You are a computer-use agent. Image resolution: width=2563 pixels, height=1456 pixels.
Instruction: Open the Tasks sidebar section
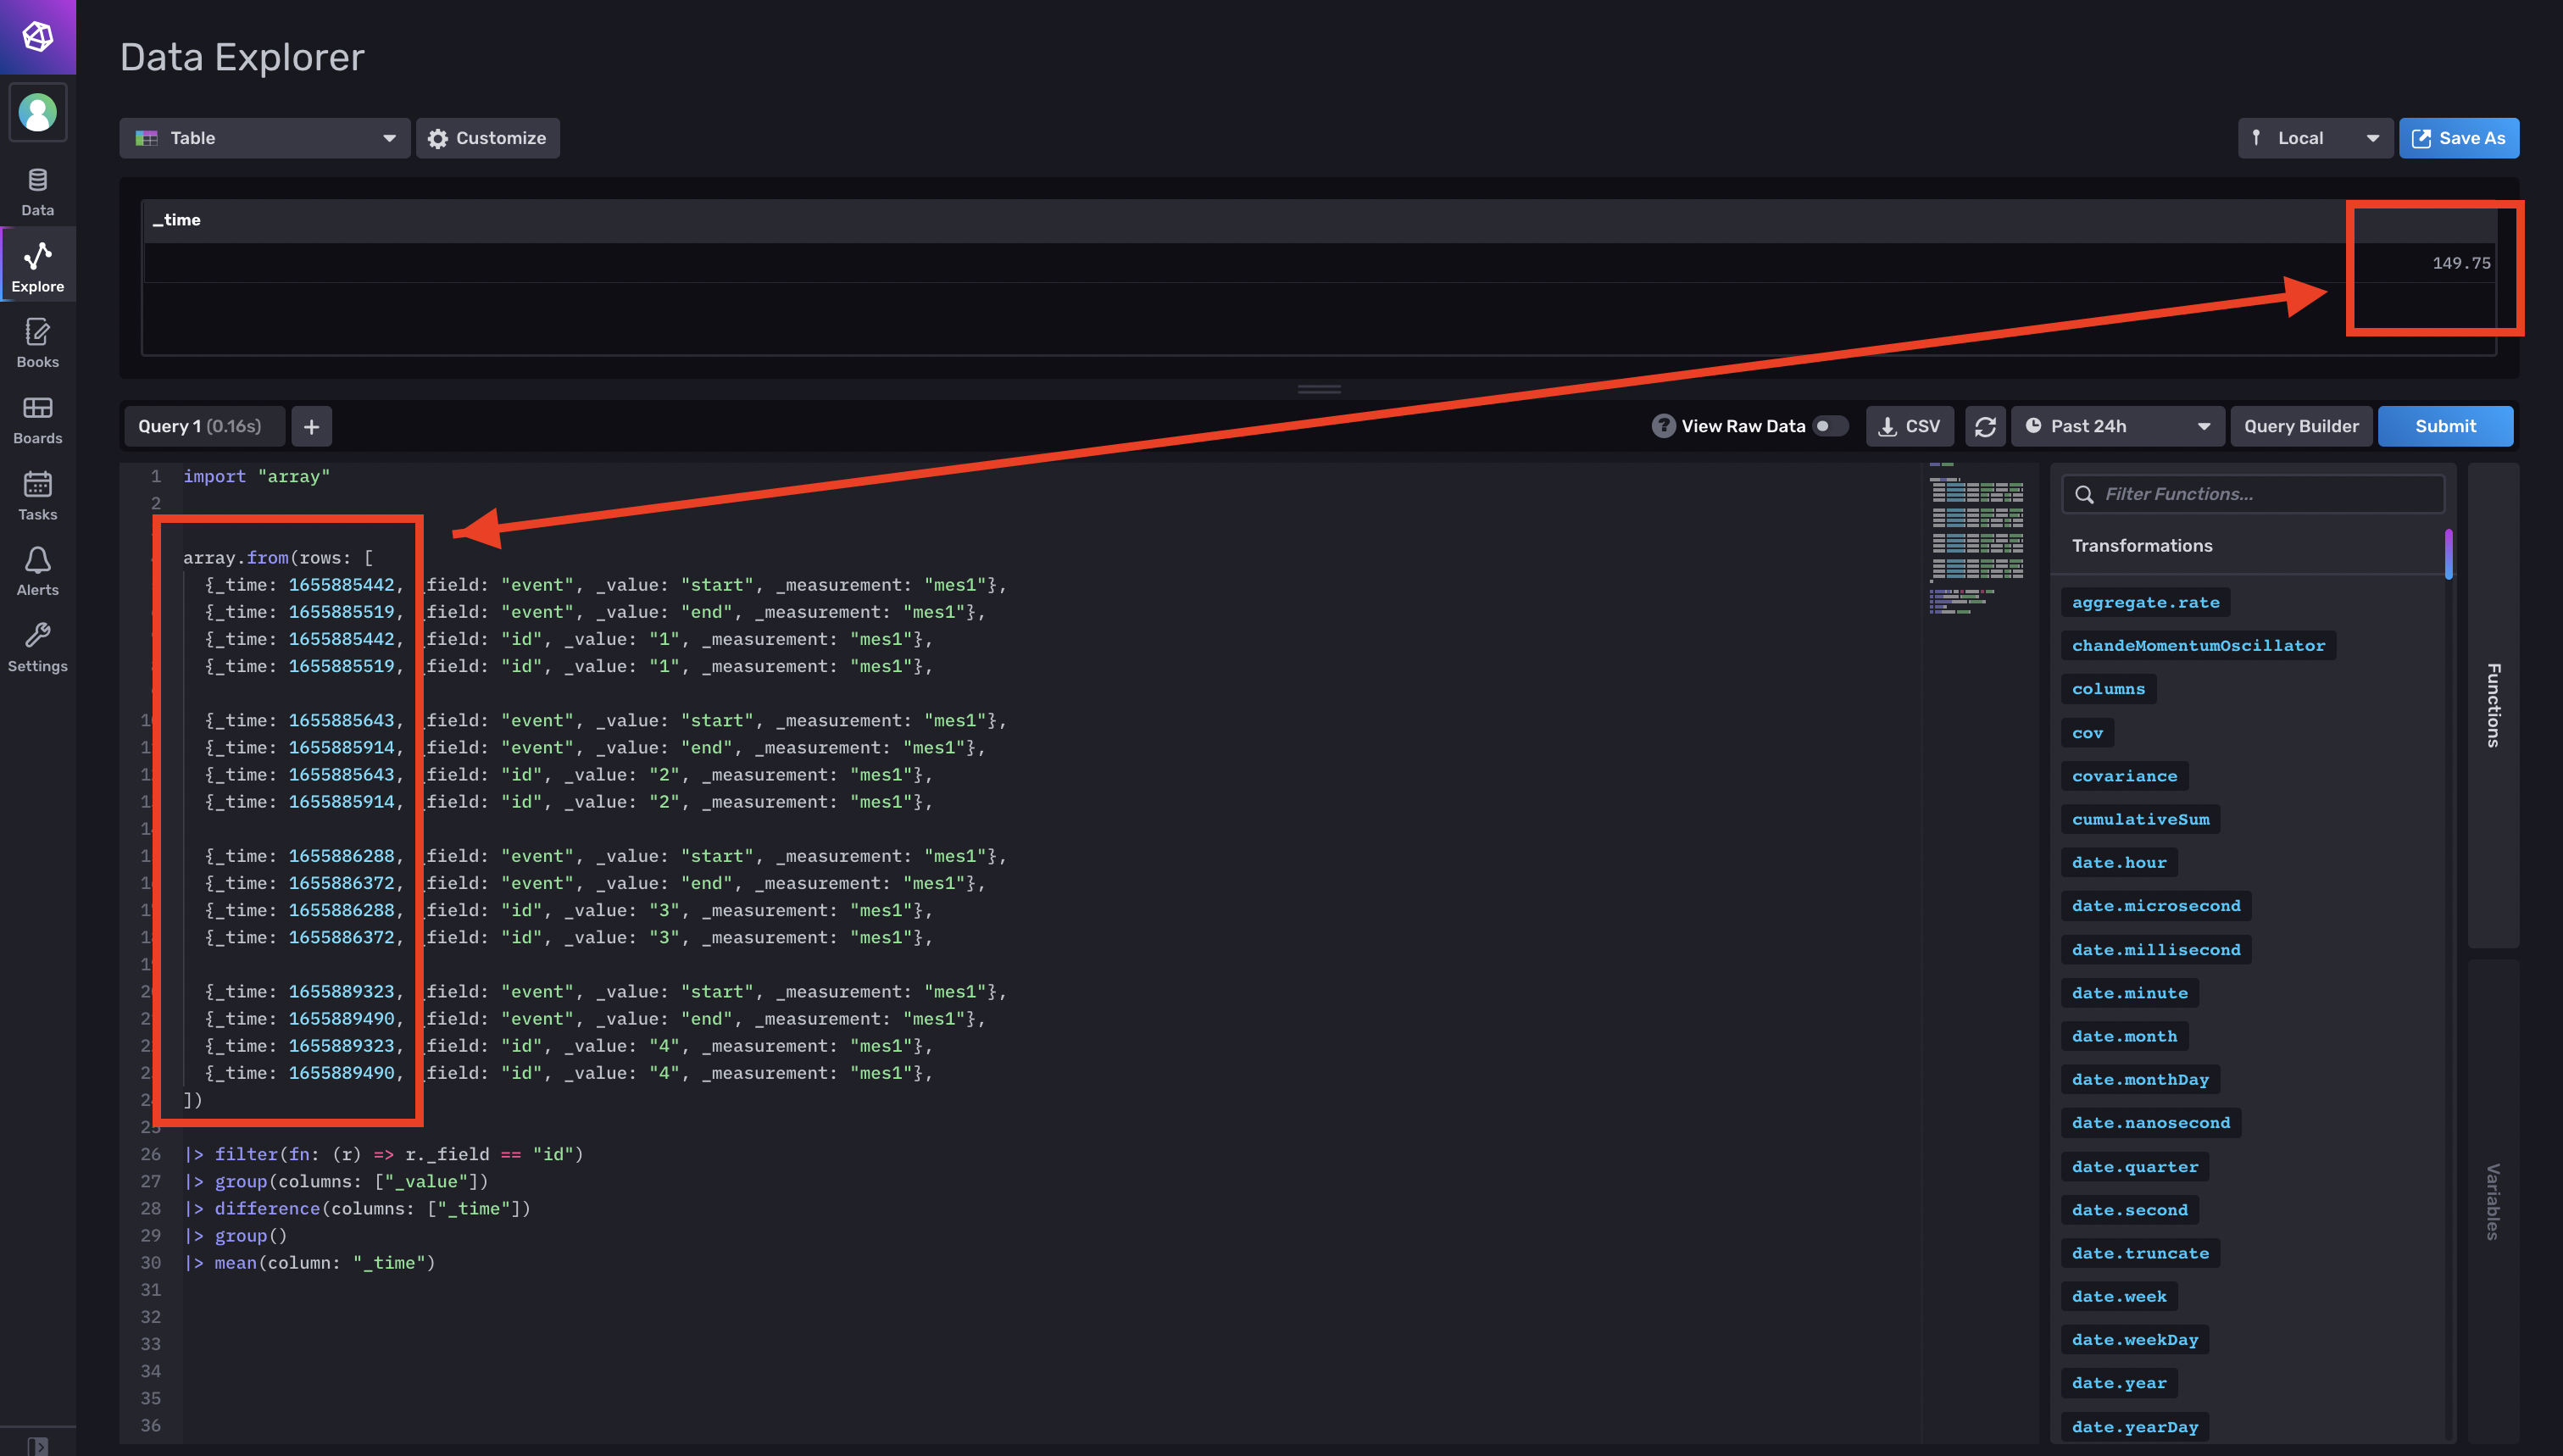[x=38, y=496]
